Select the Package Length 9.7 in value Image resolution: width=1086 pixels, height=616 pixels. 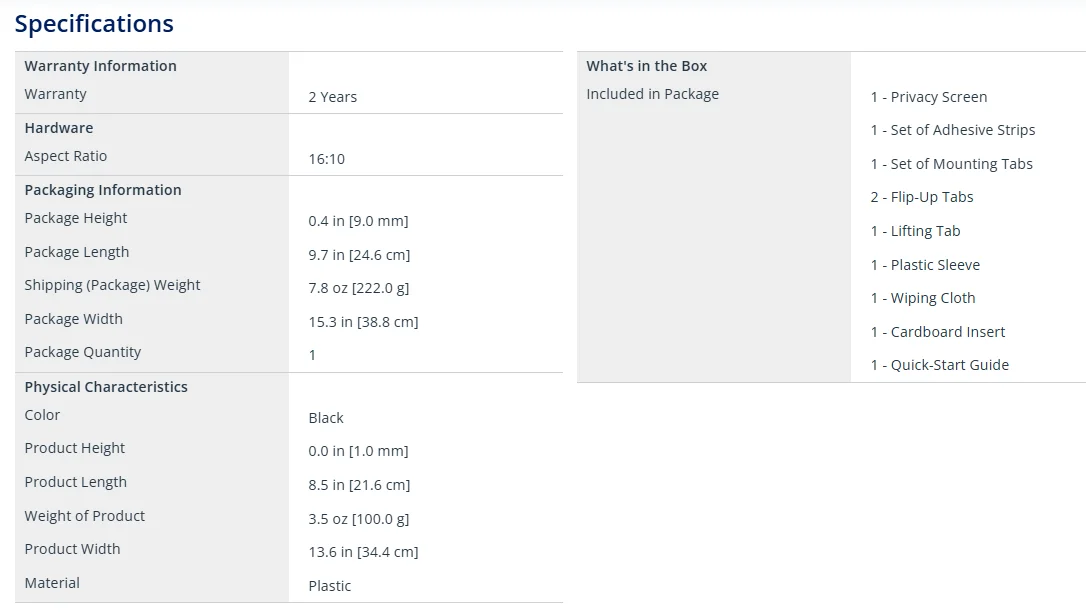pos(359,255)
